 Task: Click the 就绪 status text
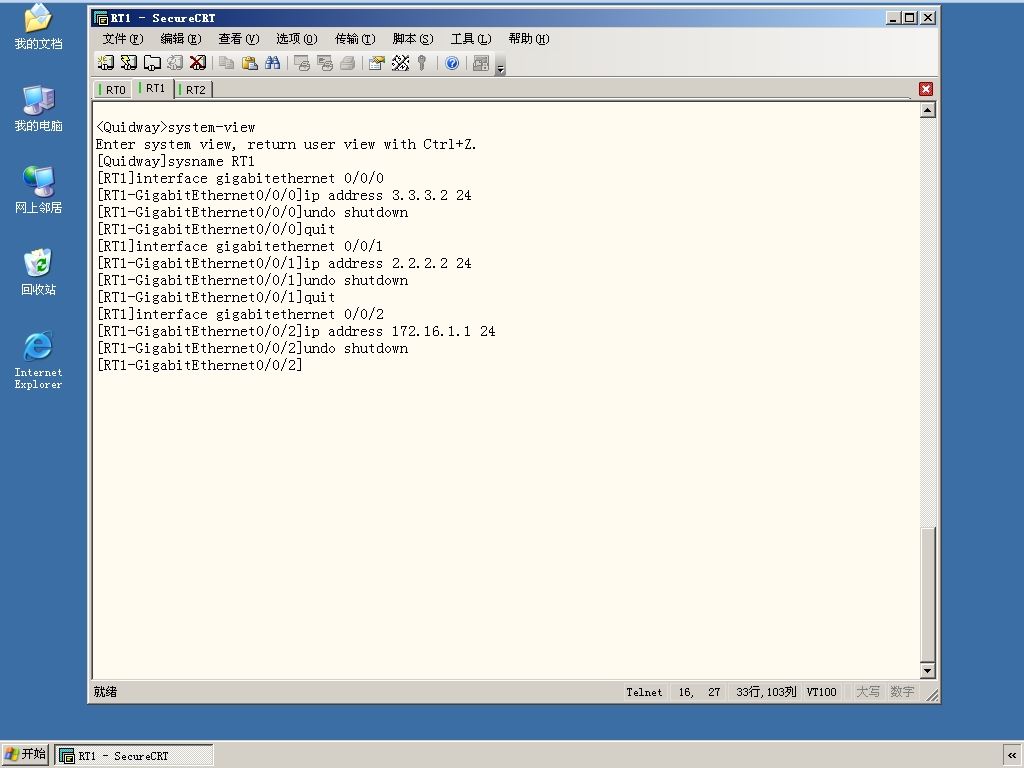(x=105, y=692)
